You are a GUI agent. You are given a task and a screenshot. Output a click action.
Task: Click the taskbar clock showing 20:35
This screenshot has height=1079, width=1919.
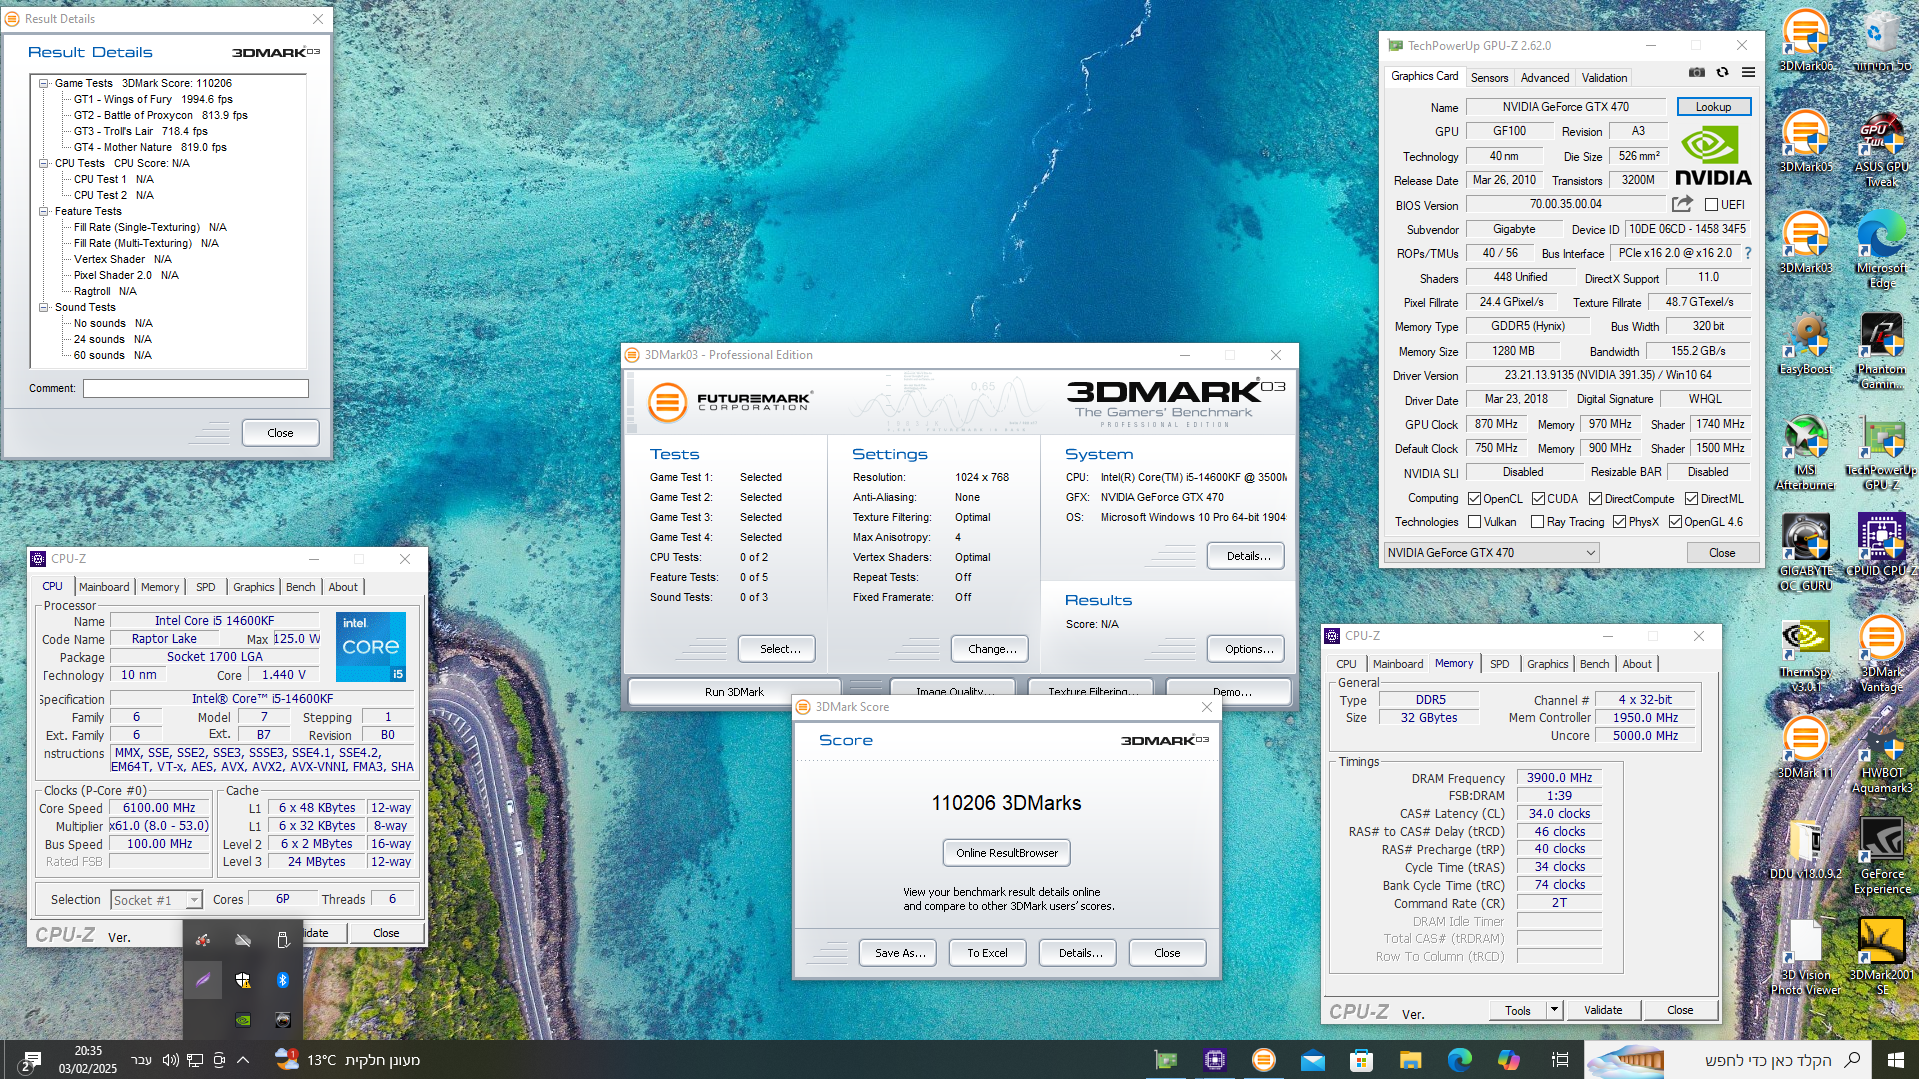[88, 1060]
